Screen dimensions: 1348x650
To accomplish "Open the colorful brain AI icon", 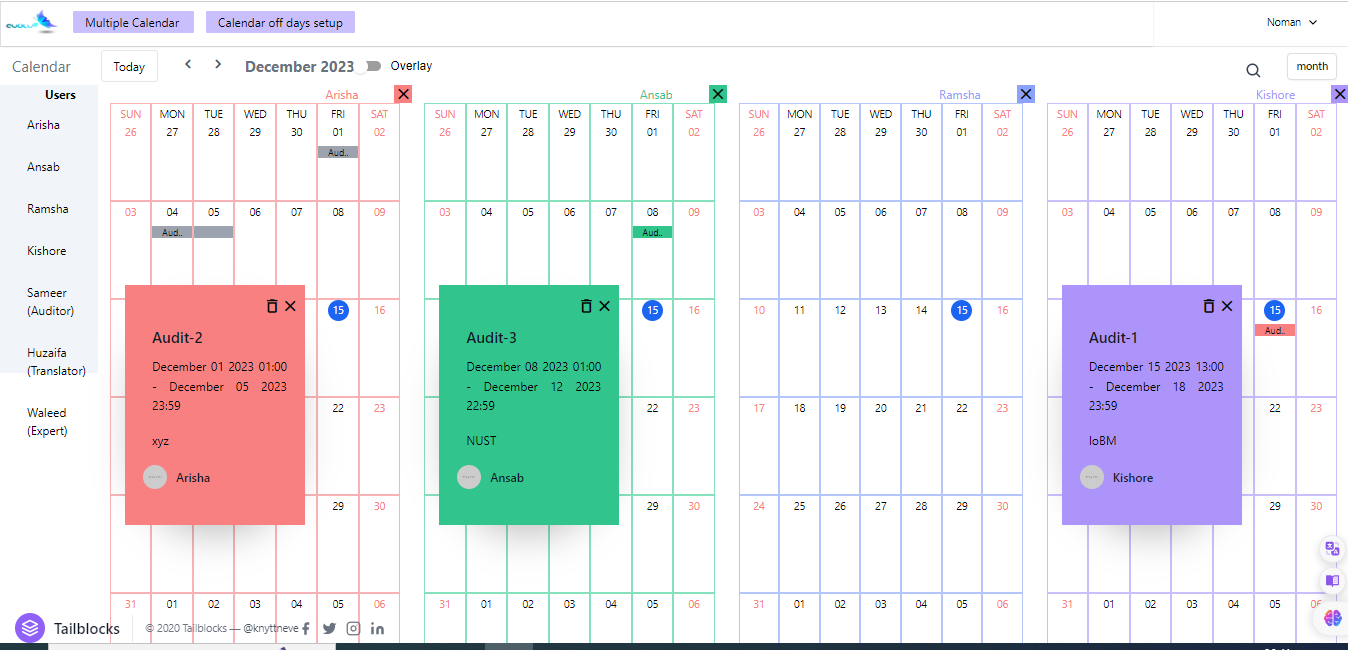I will [x=1331, y=617].
